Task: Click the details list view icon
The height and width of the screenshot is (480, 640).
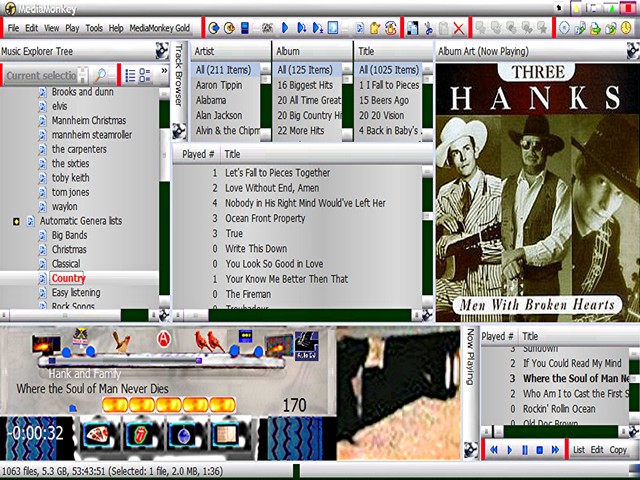Action: 130,75
